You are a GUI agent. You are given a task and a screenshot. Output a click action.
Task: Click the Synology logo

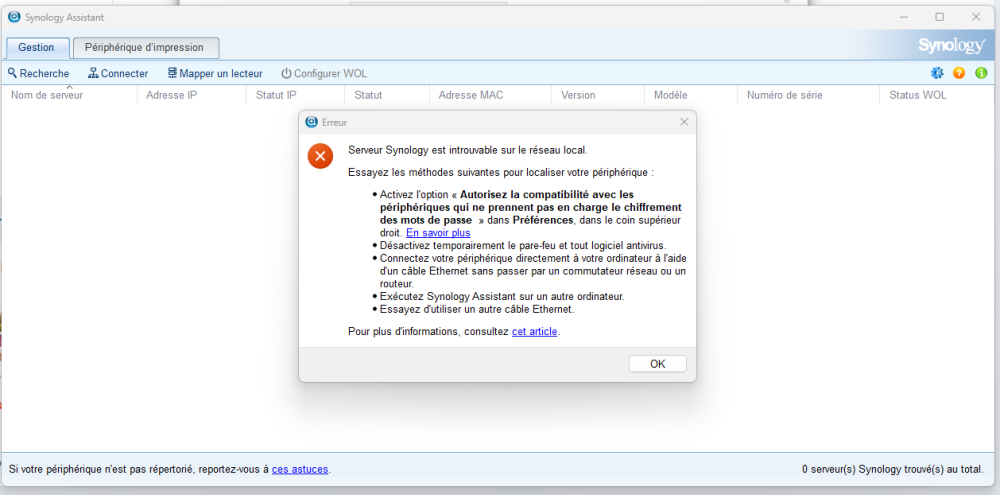pyautogui.click(x=952, y=46)
